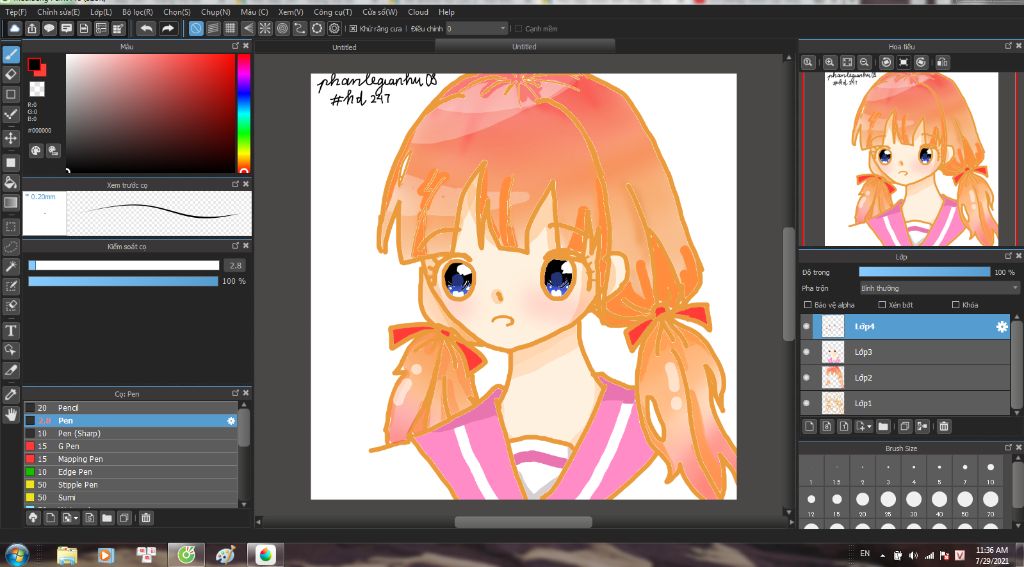
Task: Delete layer using the trash icon
Action: click(944, 426)
